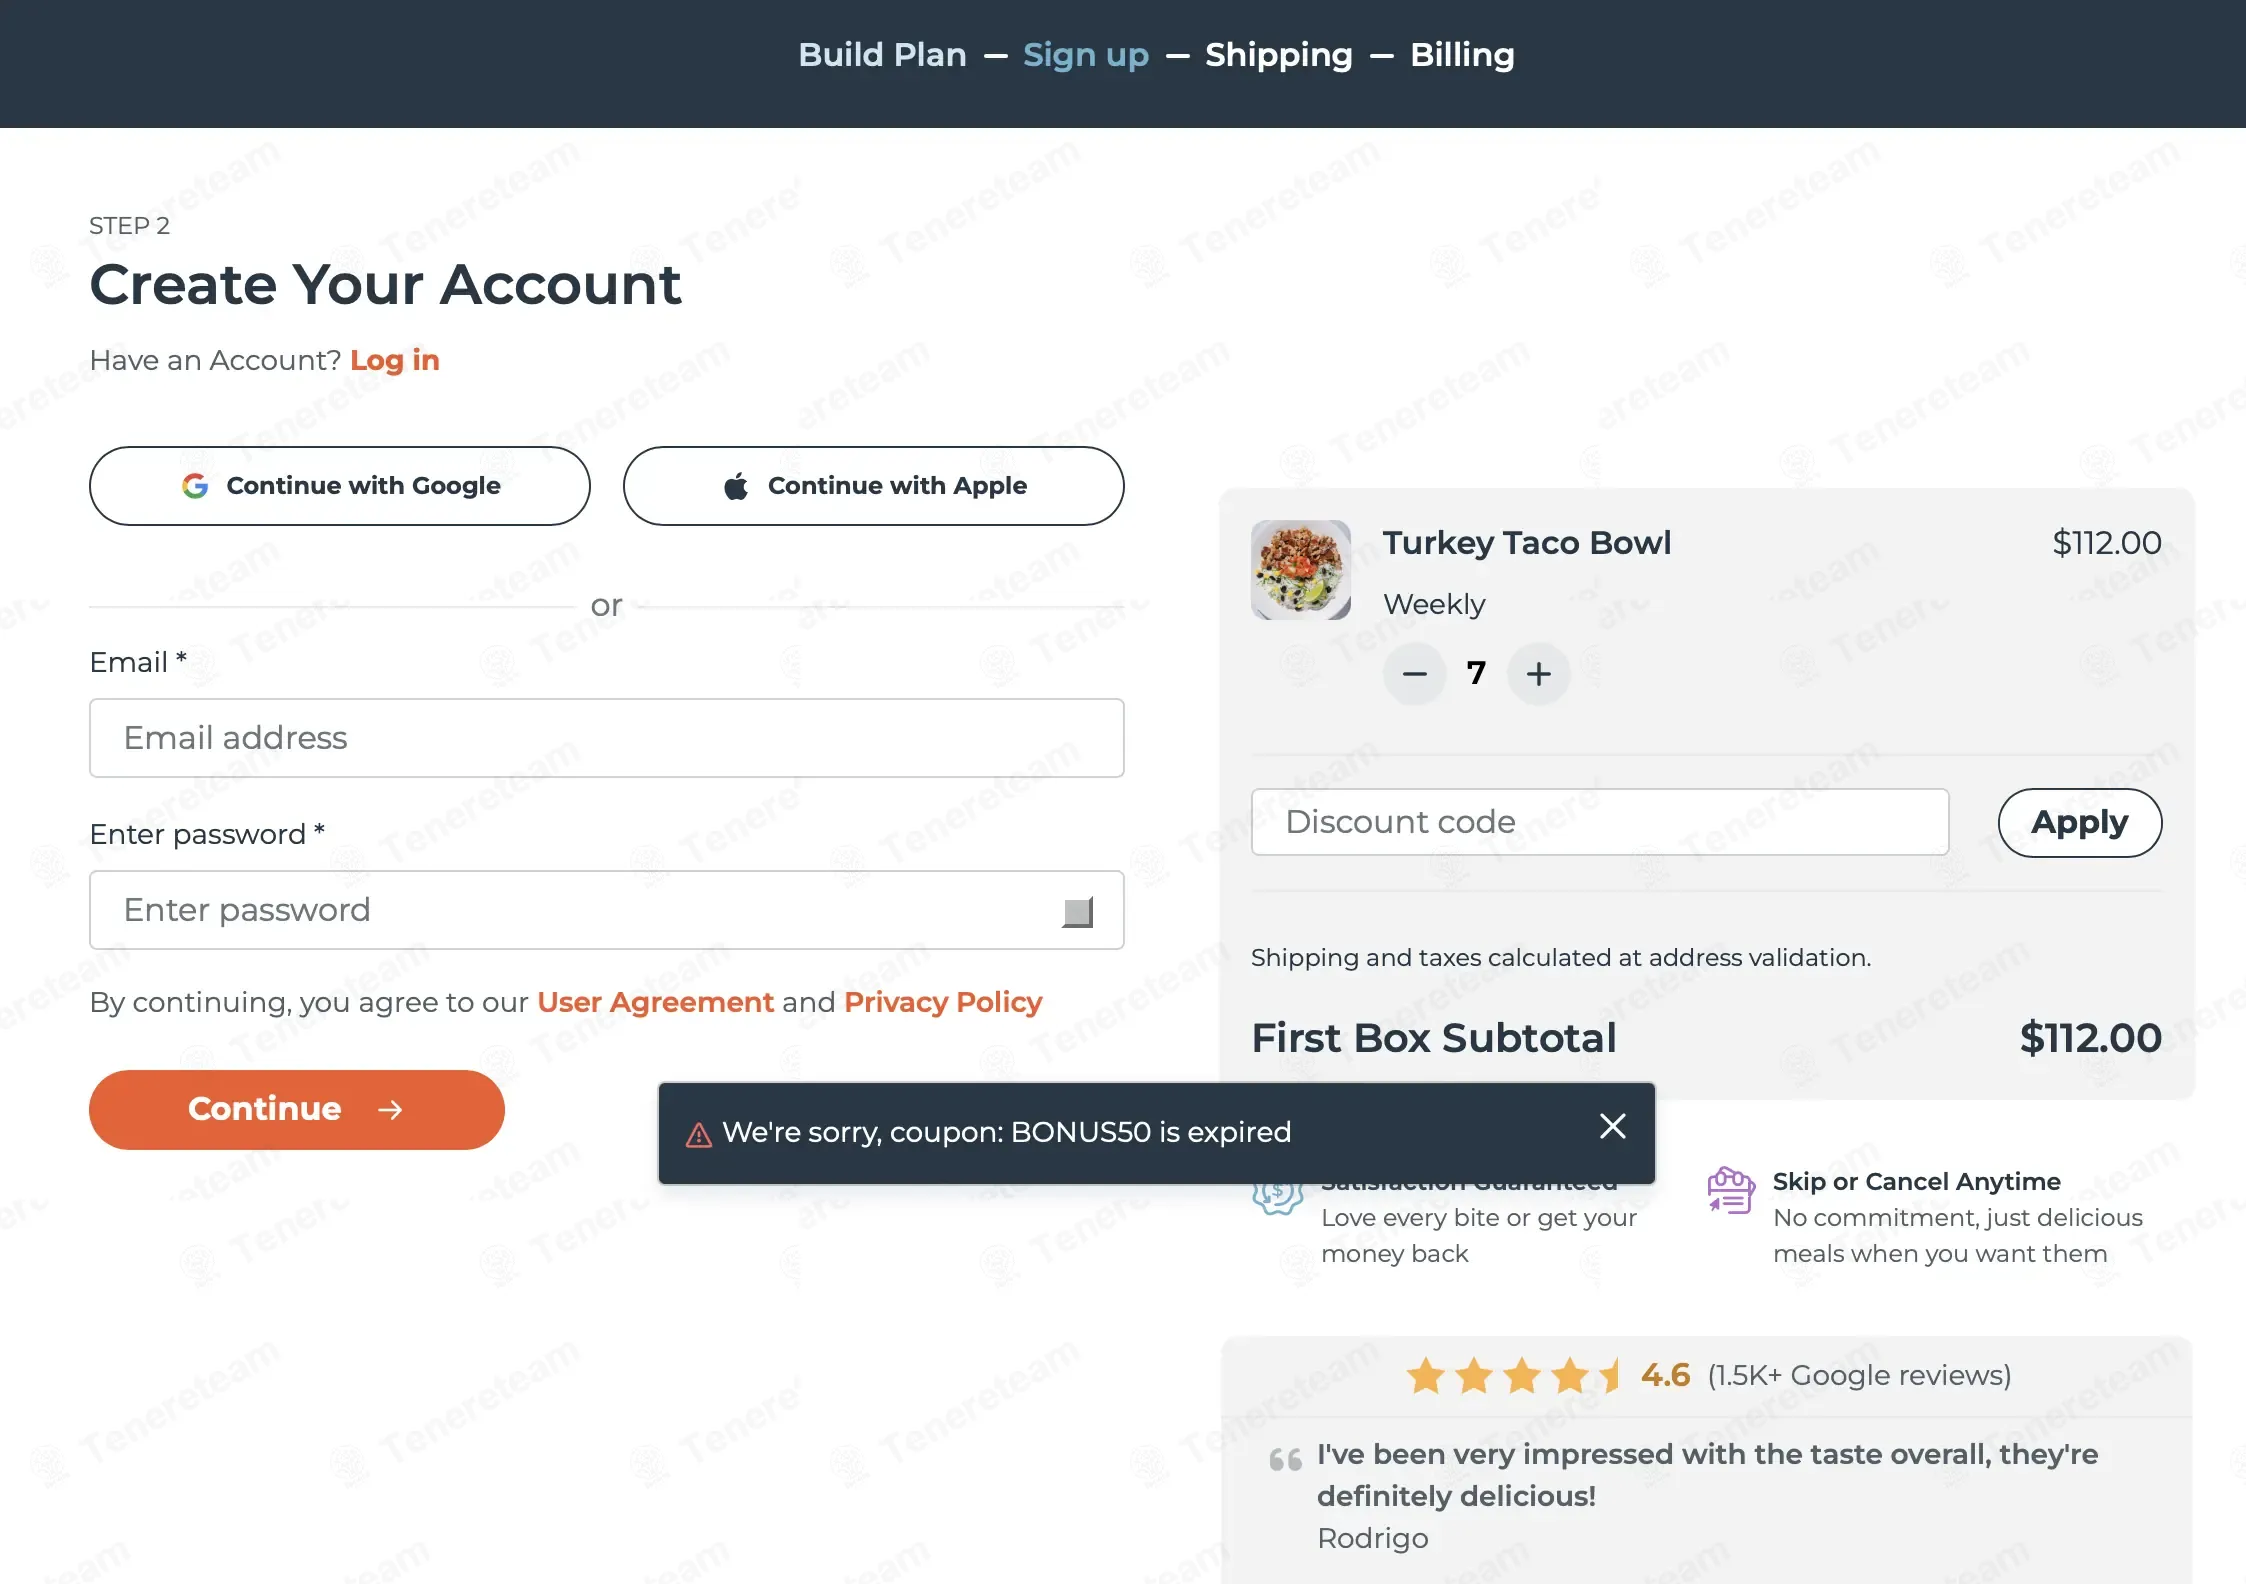Dismiss the expired coupon notification
Screen dimensions: 2246x1584
[1612, 1126]
